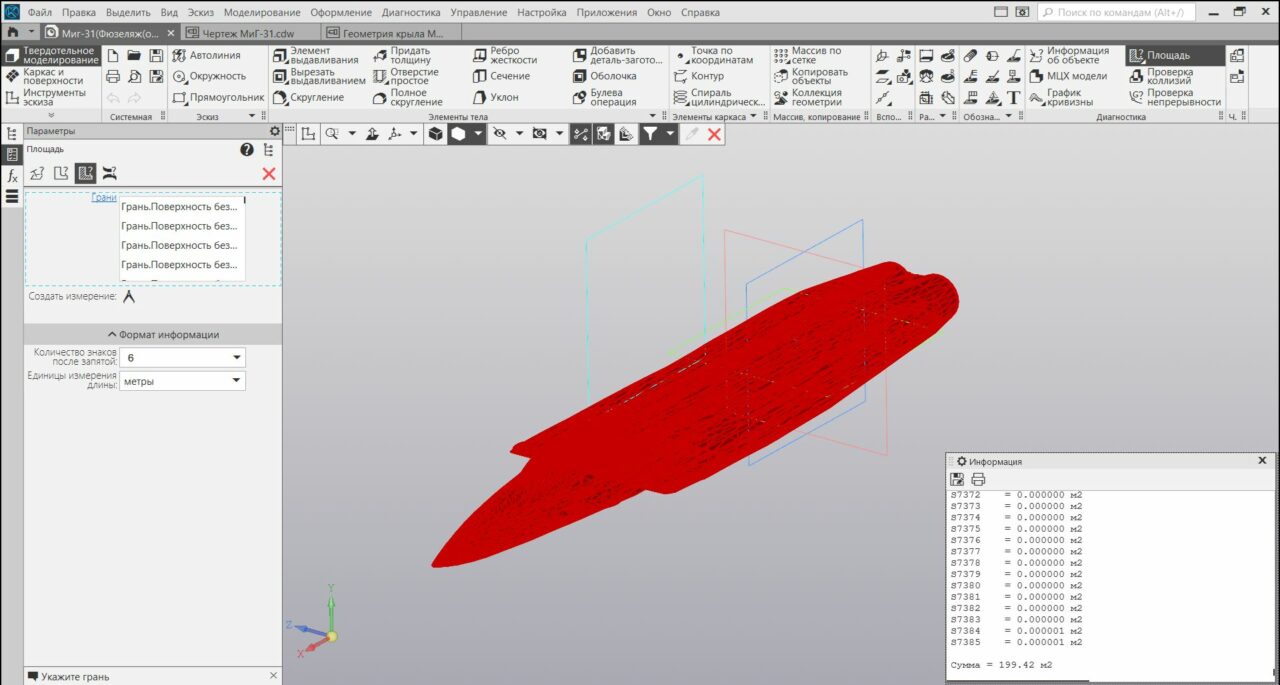Cancel the Площадь command with red X

point(268,174)
